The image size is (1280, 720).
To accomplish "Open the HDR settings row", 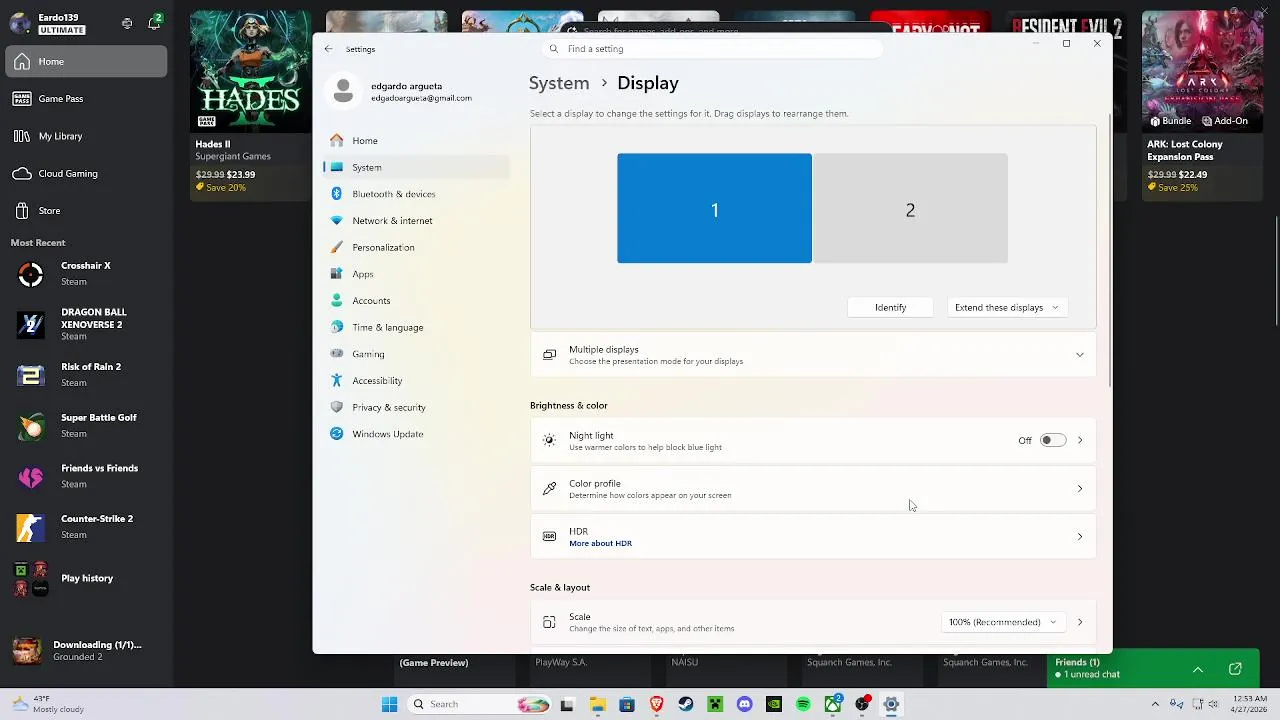I will point(813,537).
